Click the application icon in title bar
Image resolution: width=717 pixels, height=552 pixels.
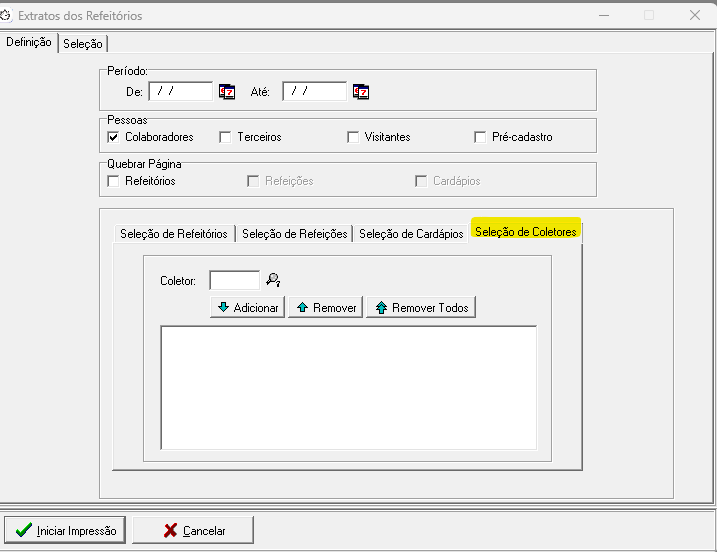7,15
